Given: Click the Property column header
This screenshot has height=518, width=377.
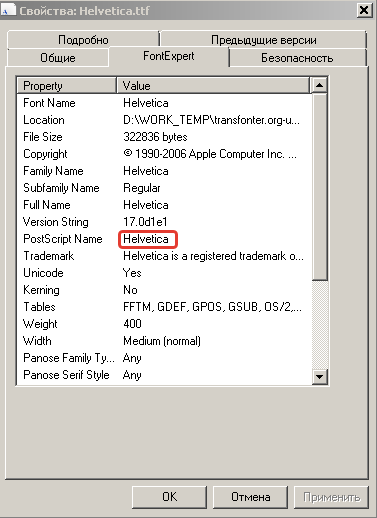Looking at the screenshot, I should (x=66, y=86).
